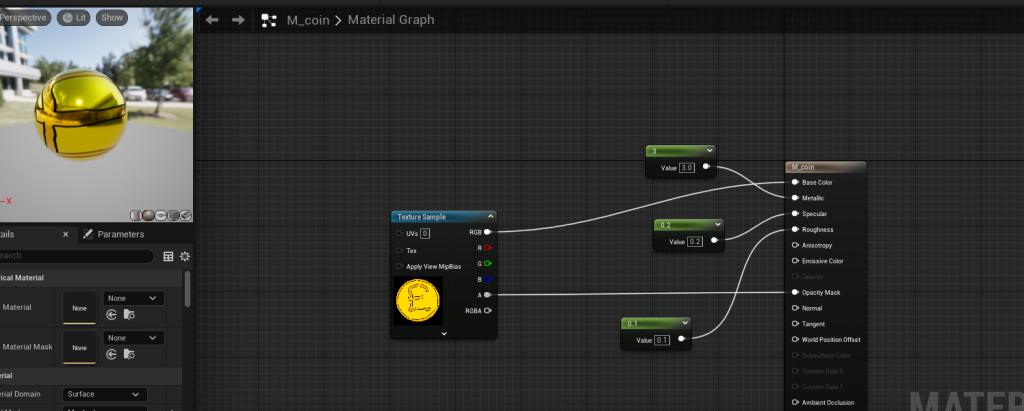The image size is (1024, 411).
Task: Browse to Physical Material asset in Content Browser
Action: 128,314
